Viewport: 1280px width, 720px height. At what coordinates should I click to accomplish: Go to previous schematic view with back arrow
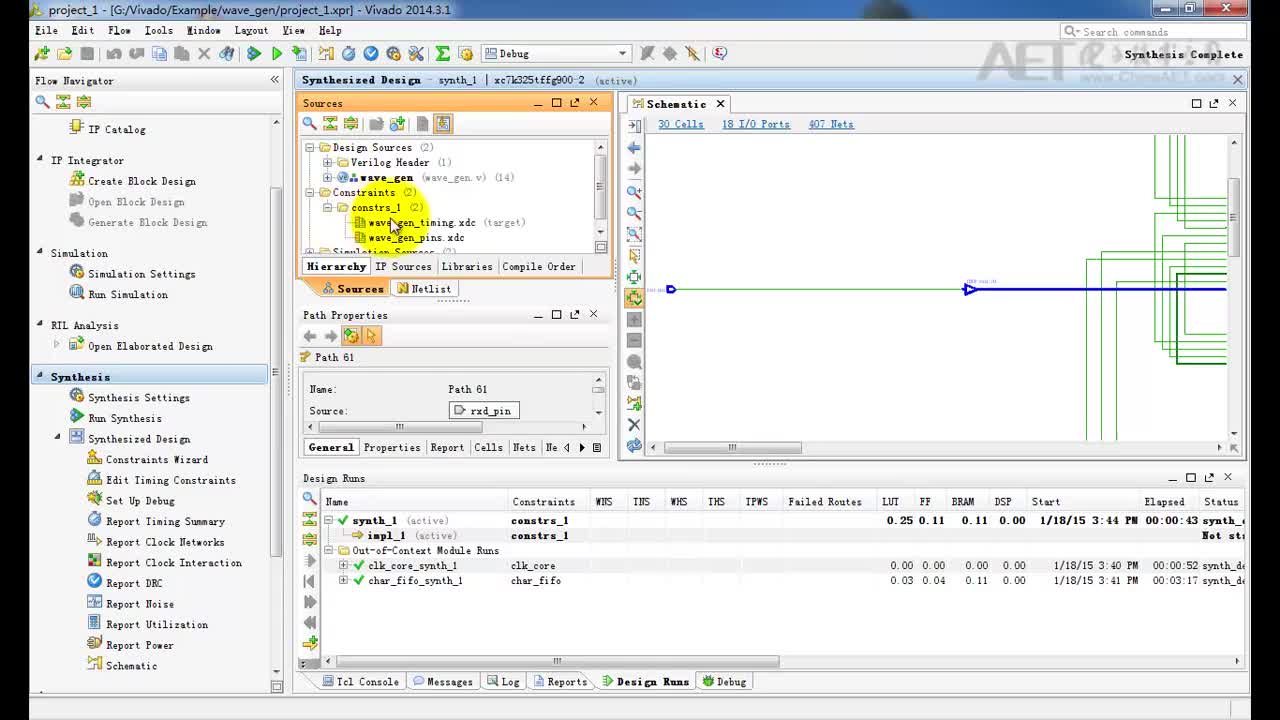click(634, 147)
